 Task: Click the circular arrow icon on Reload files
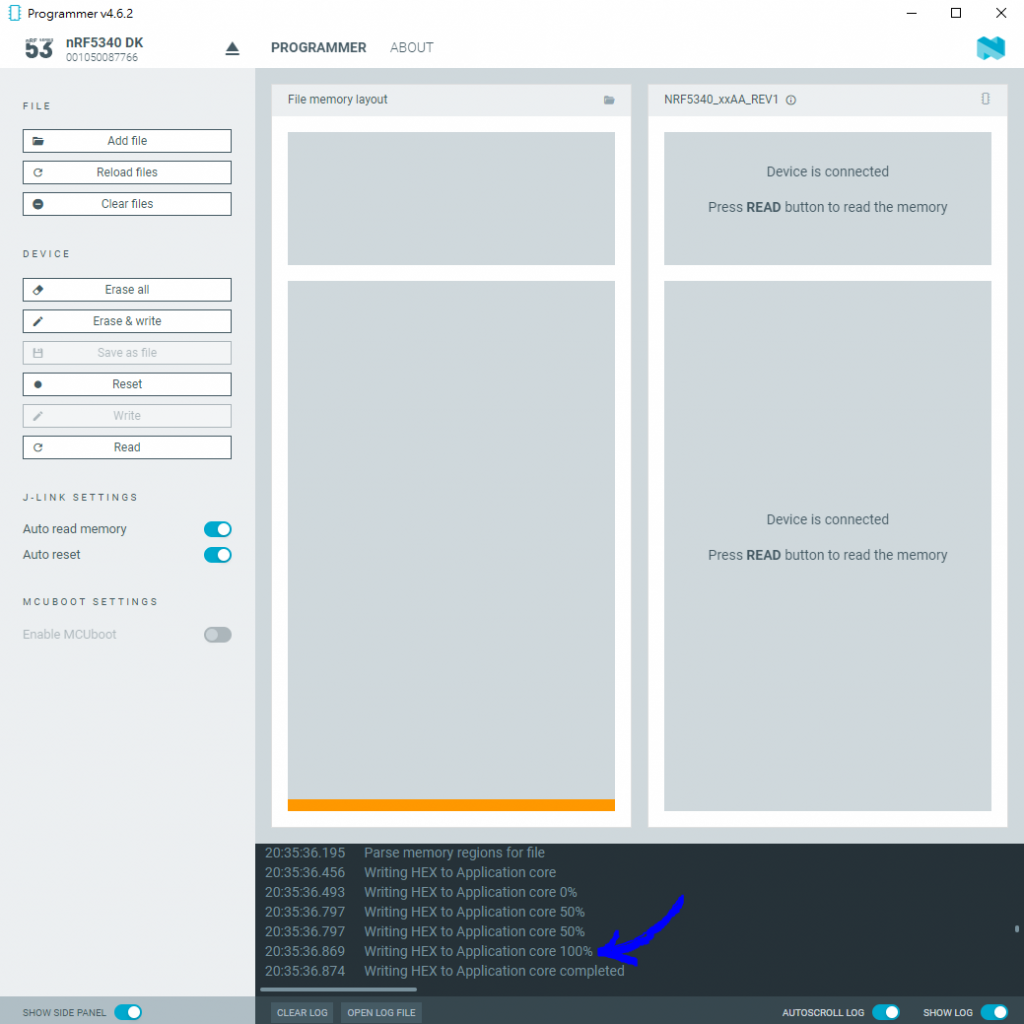(x=38, y=172)
